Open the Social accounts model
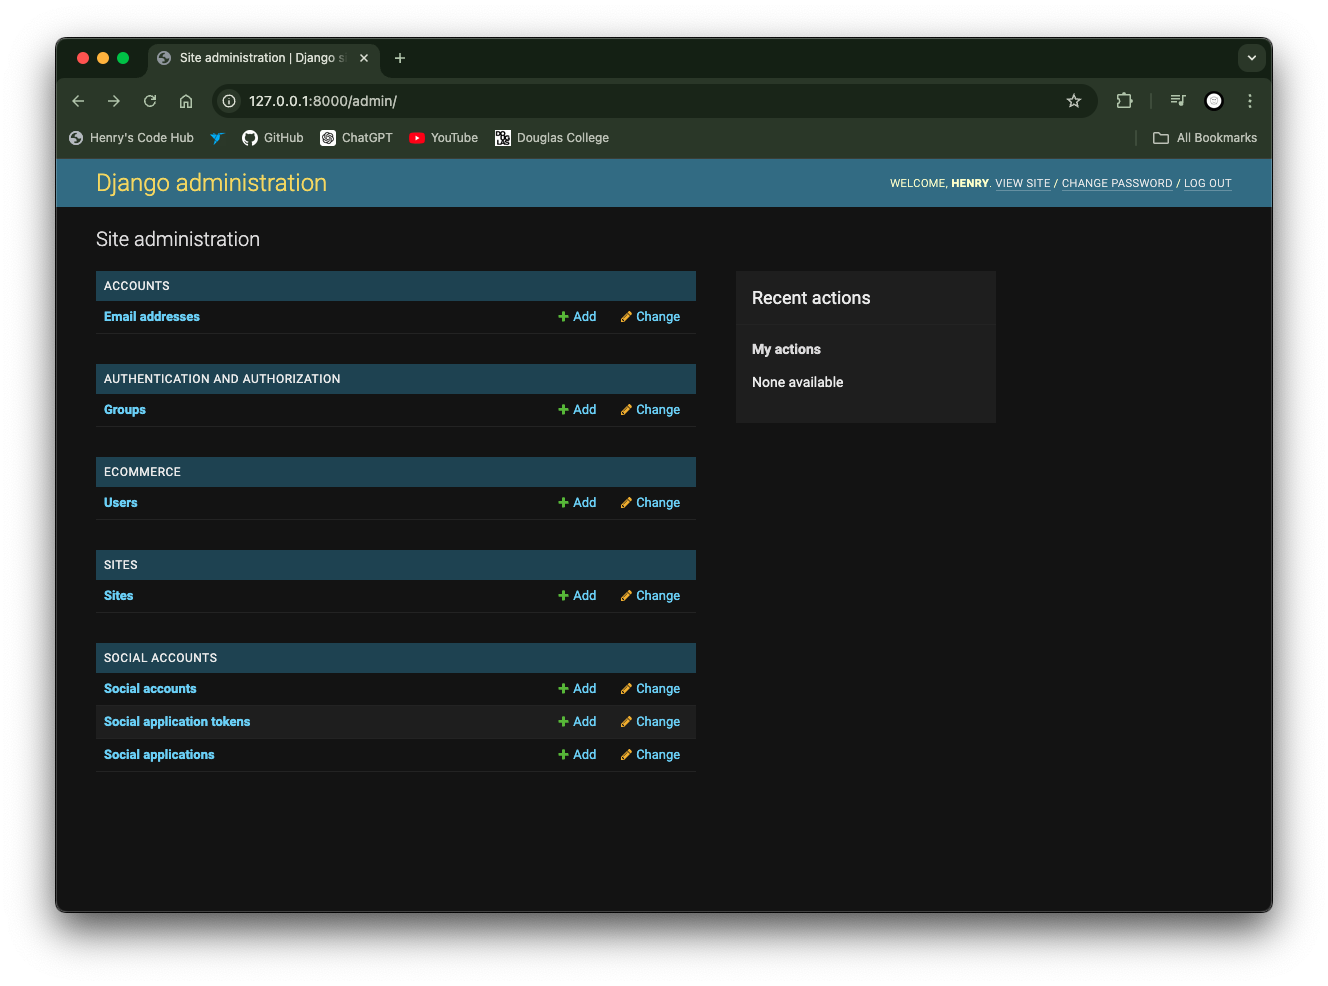Viewport: 1328px width, 986px height. pos(150,689)
